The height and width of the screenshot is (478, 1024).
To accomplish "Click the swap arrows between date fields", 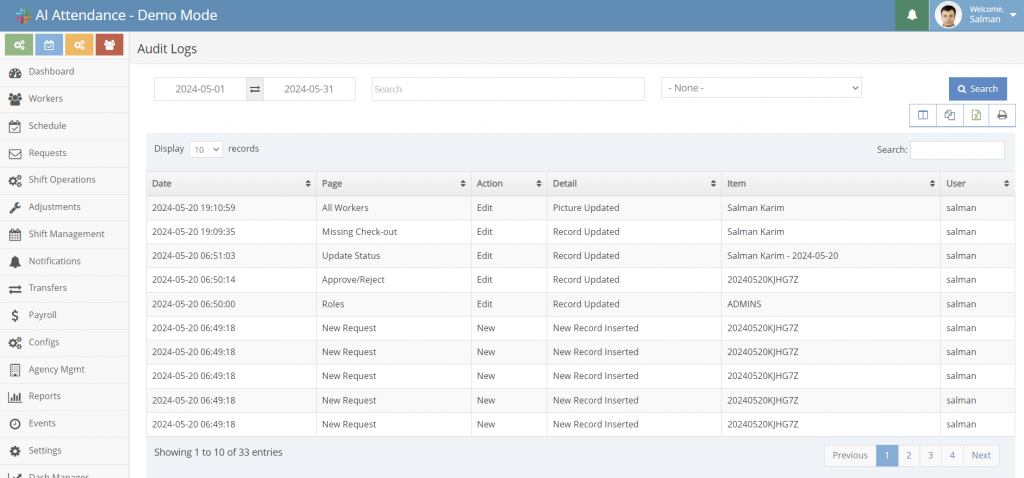I will pyautogui.click(x=255, y=89).
